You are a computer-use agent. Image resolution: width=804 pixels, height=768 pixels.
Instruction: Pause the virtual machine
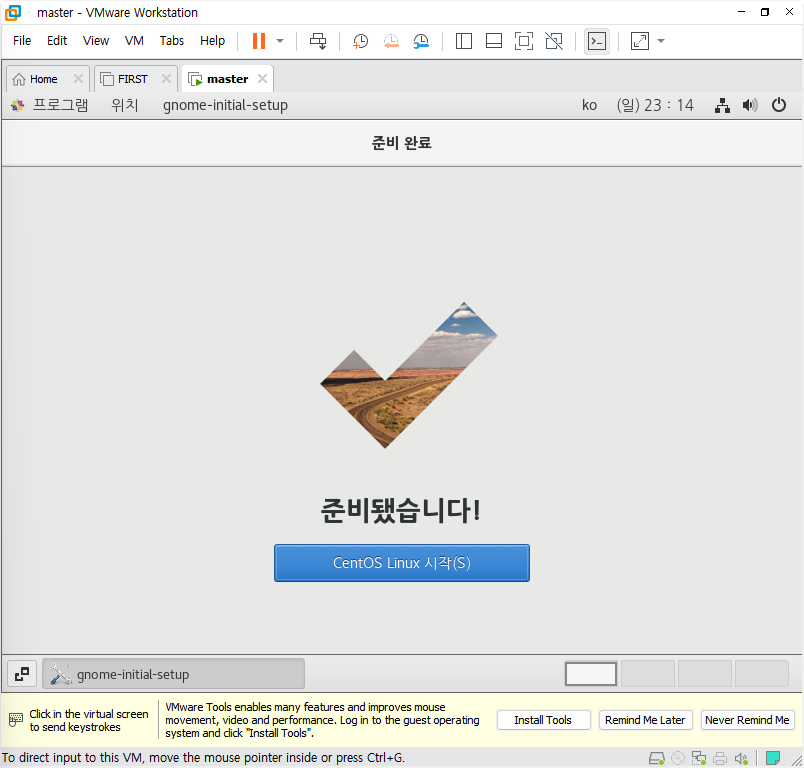[259, 41]
